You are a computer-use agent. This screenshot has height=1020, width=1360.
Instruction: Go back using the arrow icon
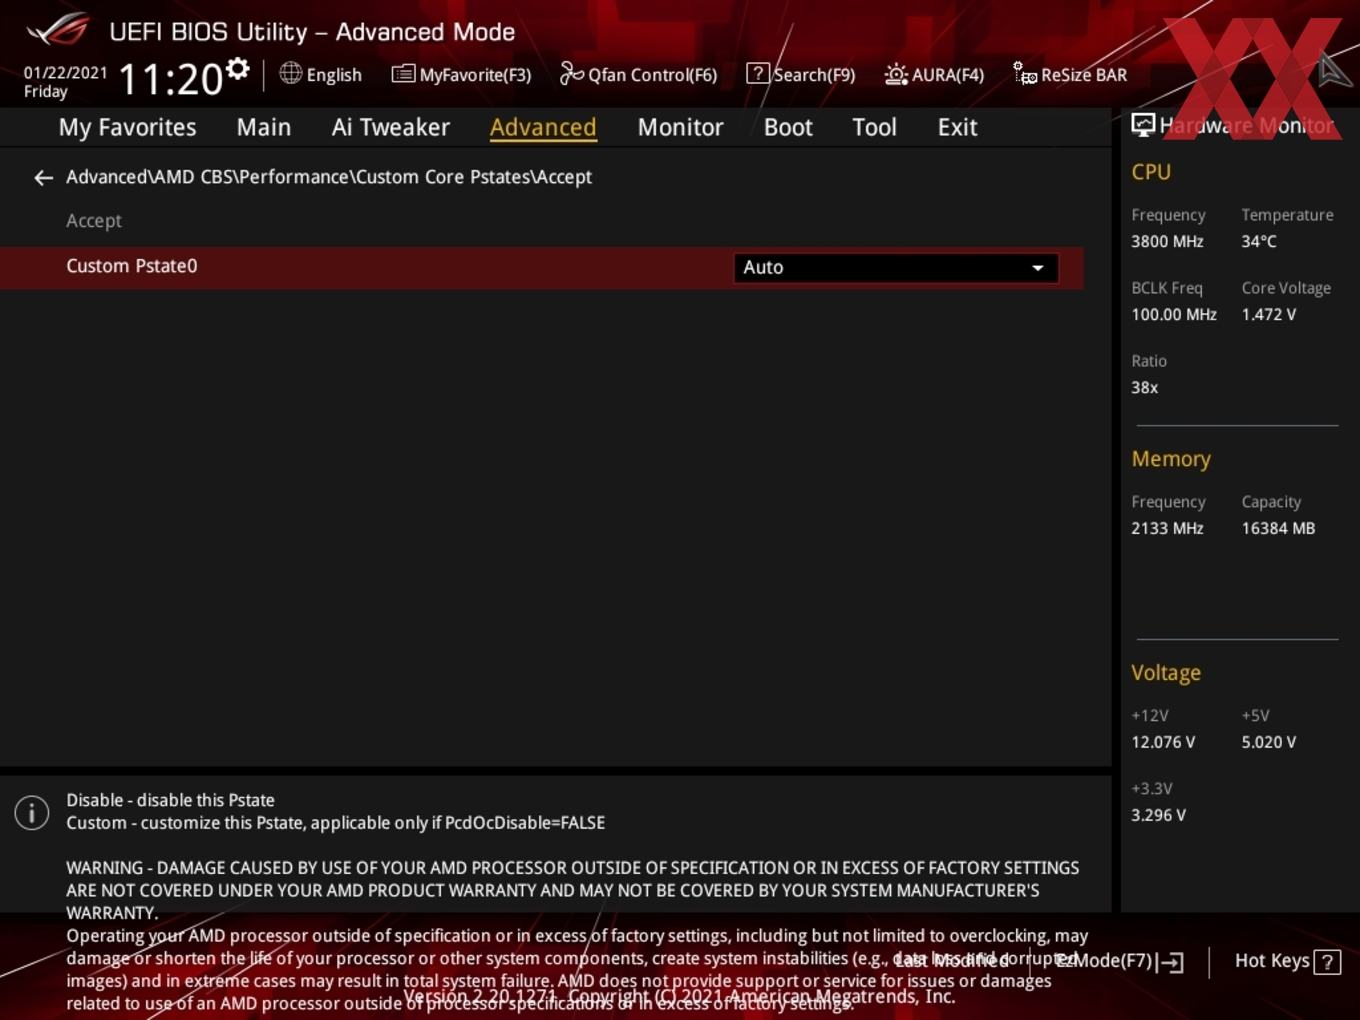[43, 178]
